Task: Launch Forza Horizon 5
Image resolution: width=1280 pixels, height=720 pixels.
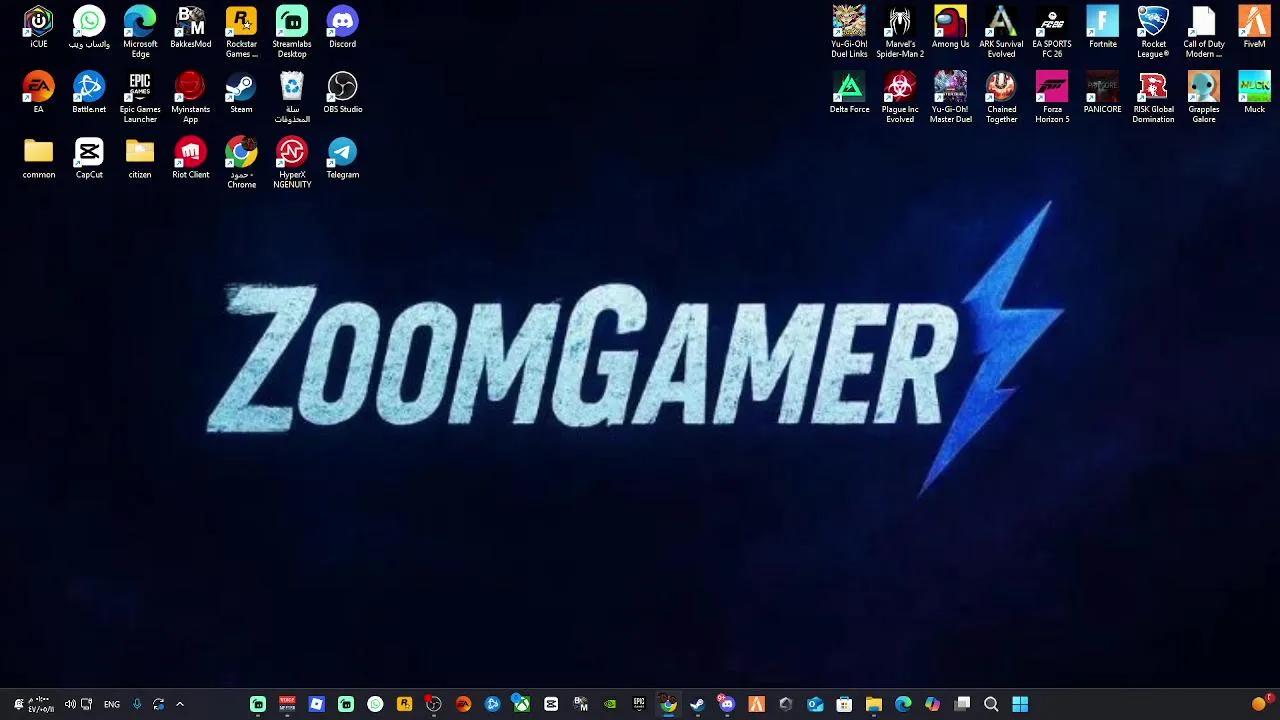Action: 1051,90
